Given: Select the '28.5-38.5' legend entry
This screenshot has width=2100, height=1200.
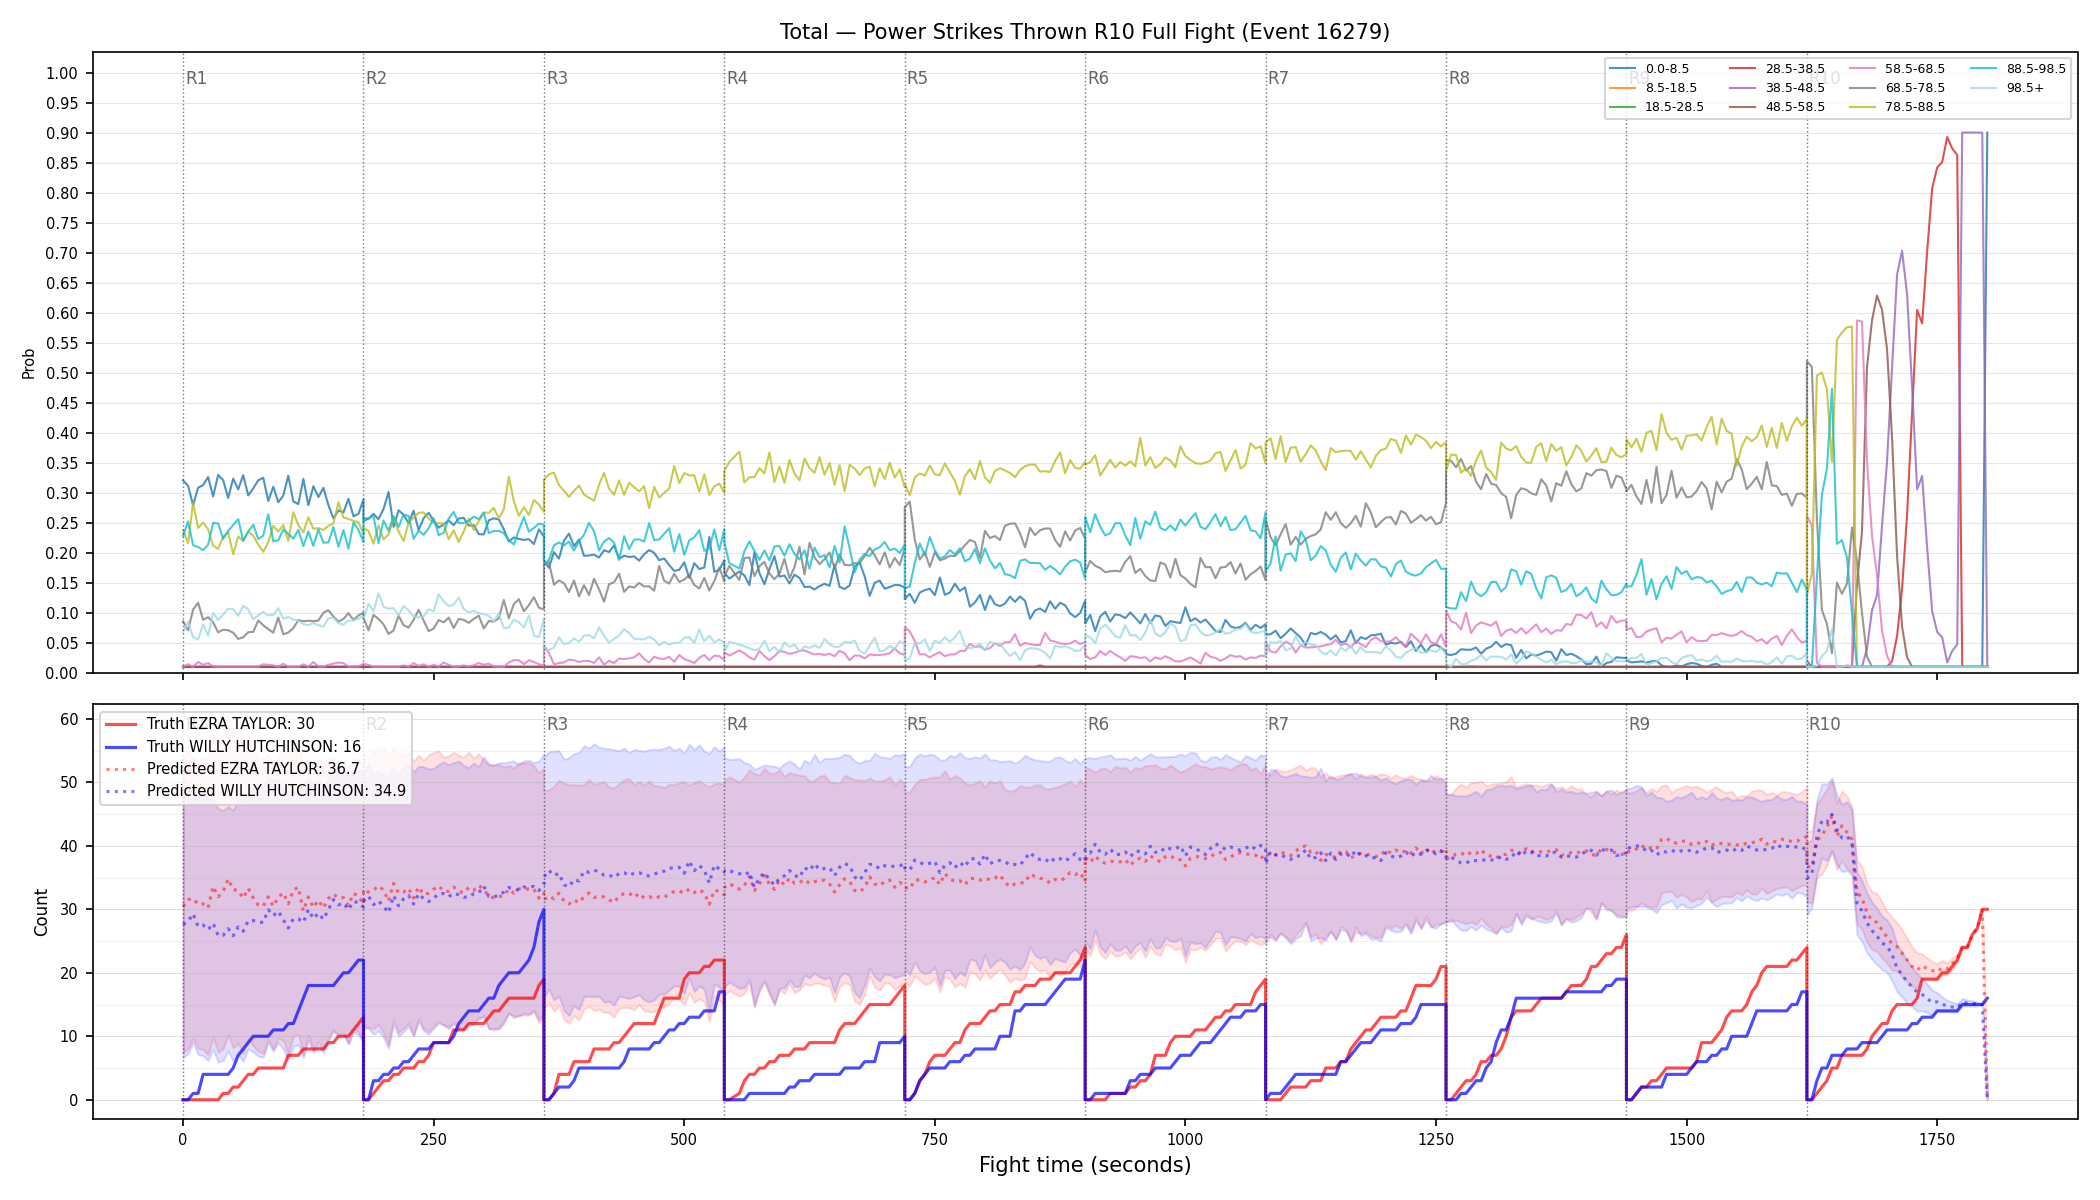Looking at the screenshot, I should [x=1777, y=69].
